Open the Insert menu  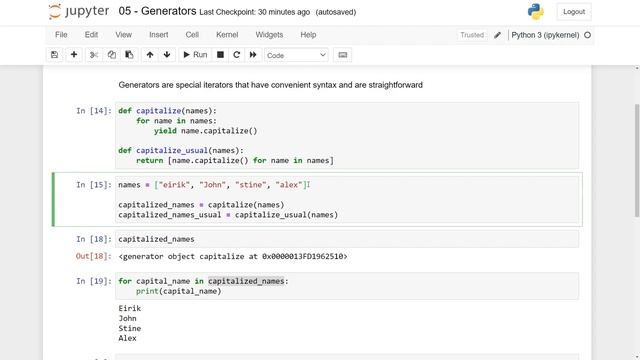coord(159,35)
